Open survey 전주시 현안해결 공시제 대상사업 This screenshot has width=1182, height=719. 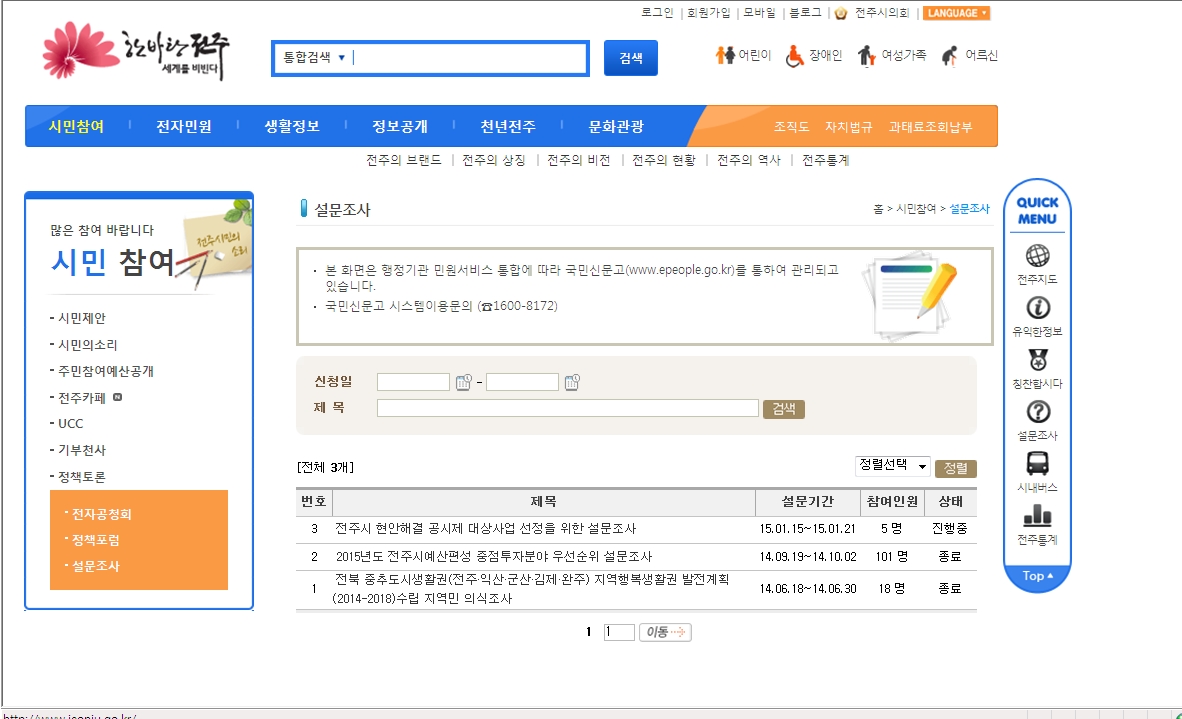tap(485, 528)
